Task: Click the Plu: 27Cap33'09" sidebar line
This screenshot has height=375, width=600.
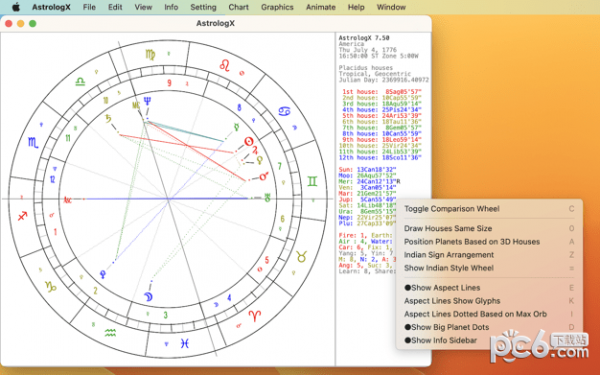Action: coord(367,223)
